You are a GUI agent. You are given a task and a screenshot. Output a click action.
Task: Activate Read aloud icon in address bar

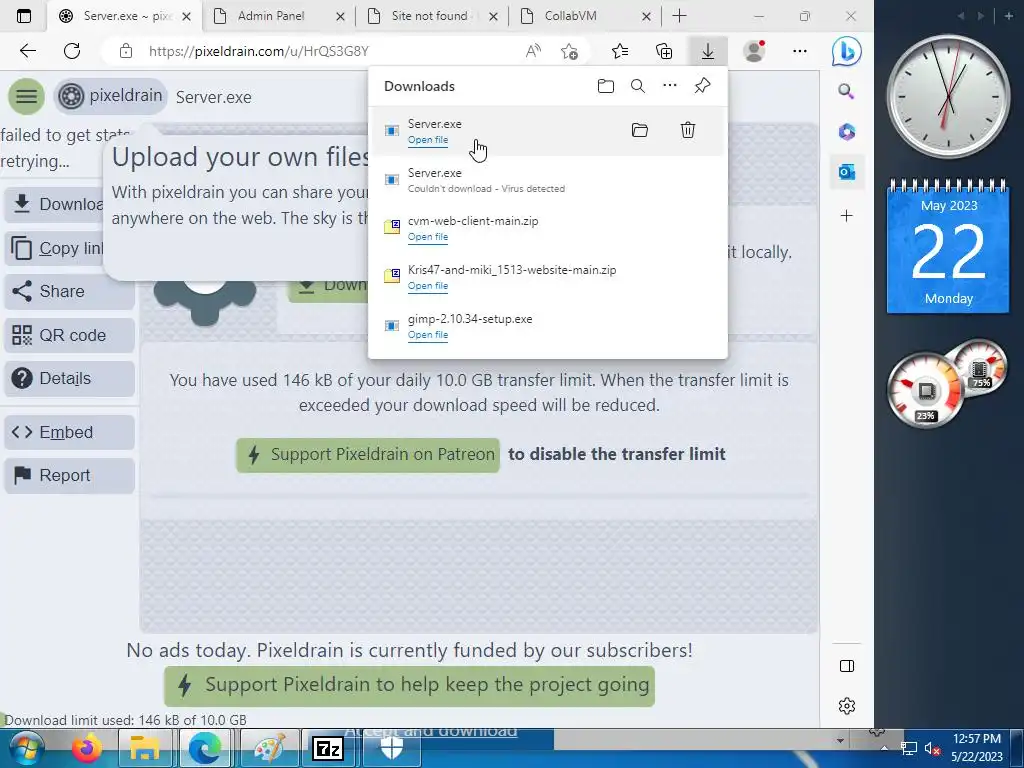coord(534,51)
